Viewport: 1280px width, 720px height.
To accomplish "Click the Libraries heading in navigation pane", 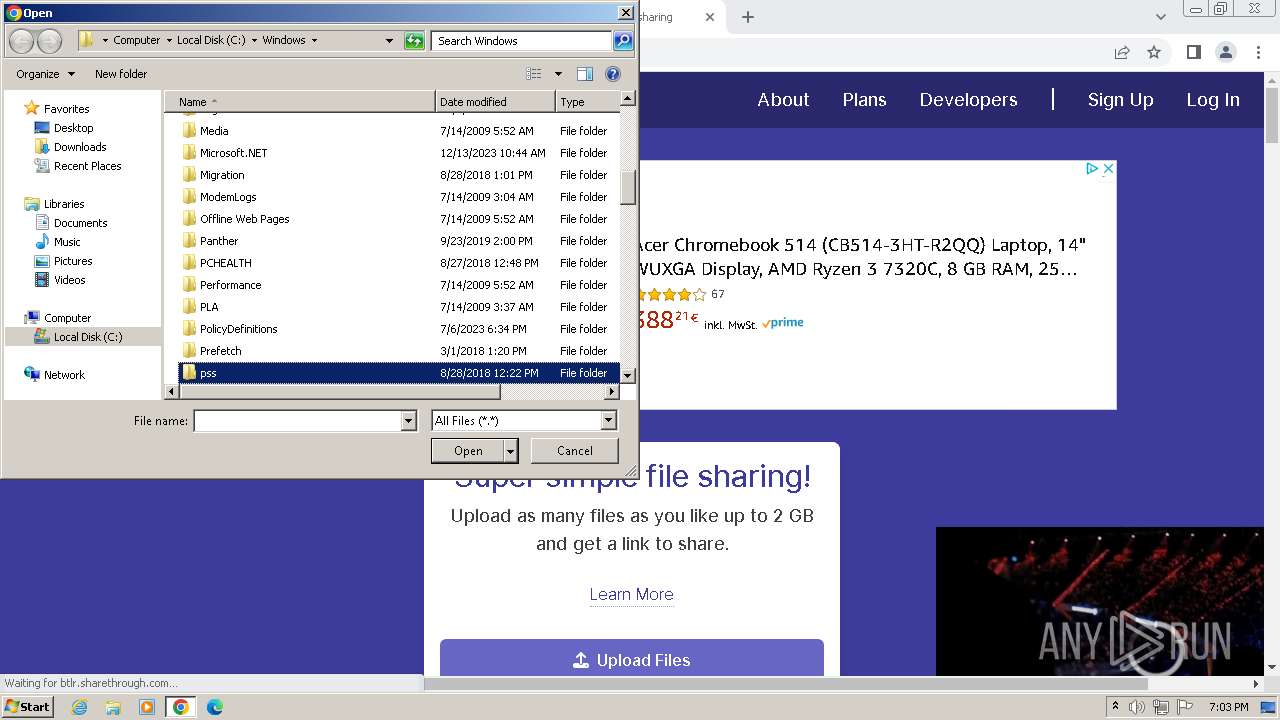I will click(64, 204).
